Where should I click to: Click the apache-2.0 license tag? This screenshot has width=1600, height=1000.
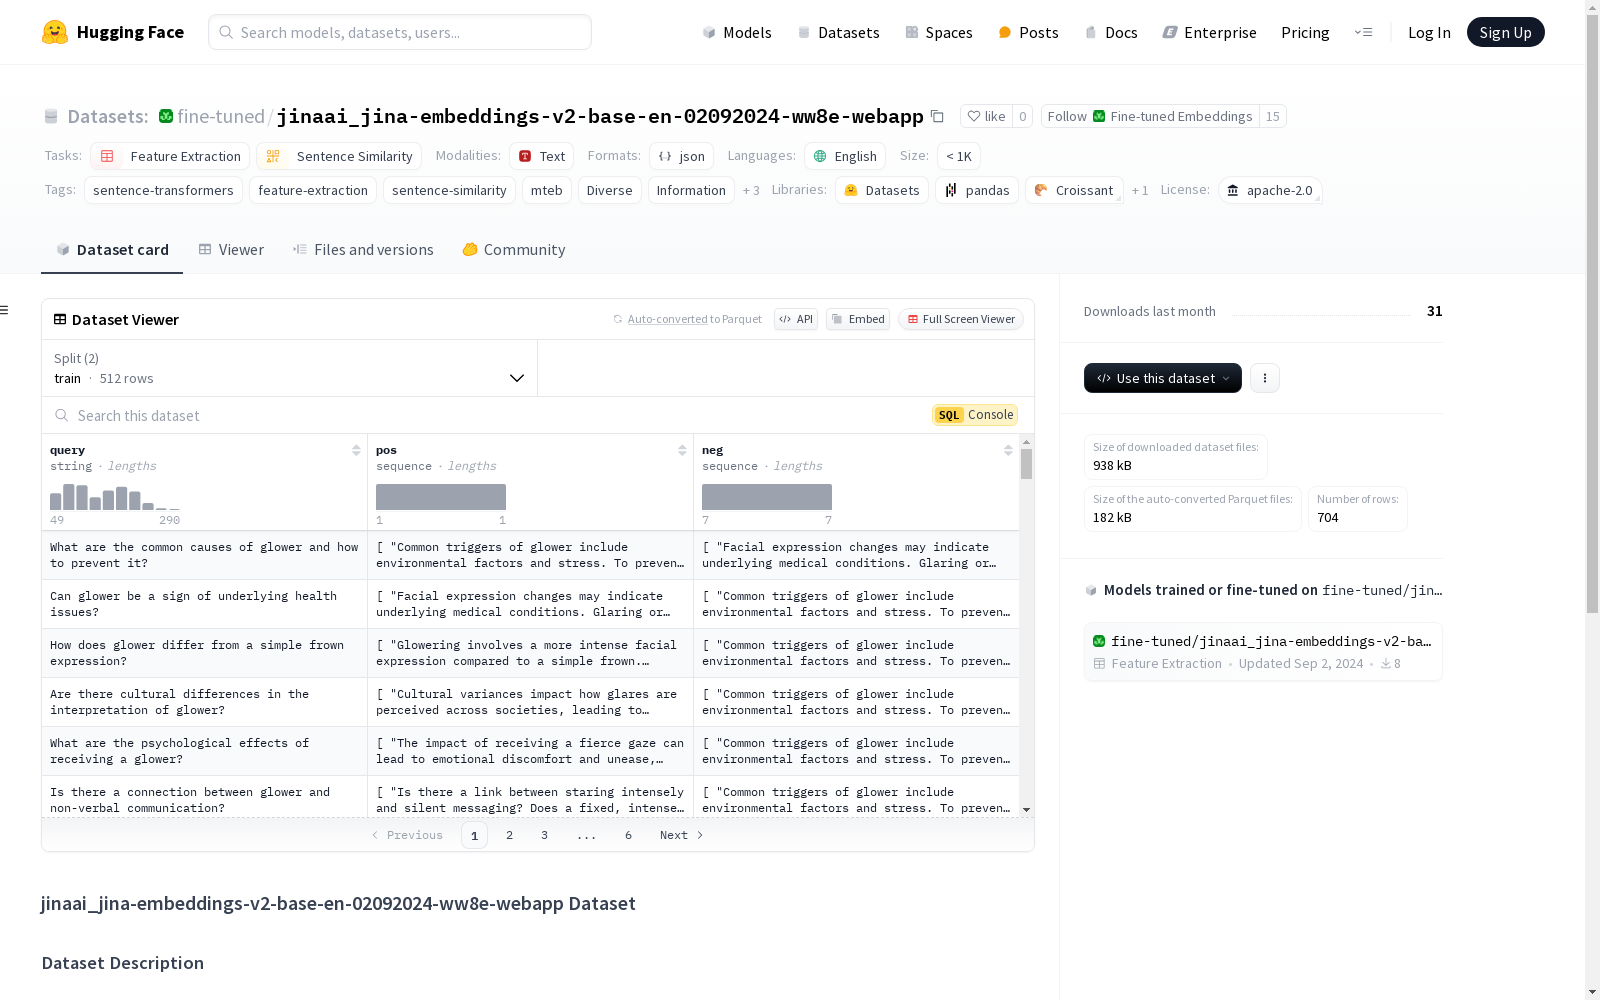(1270, 190)
